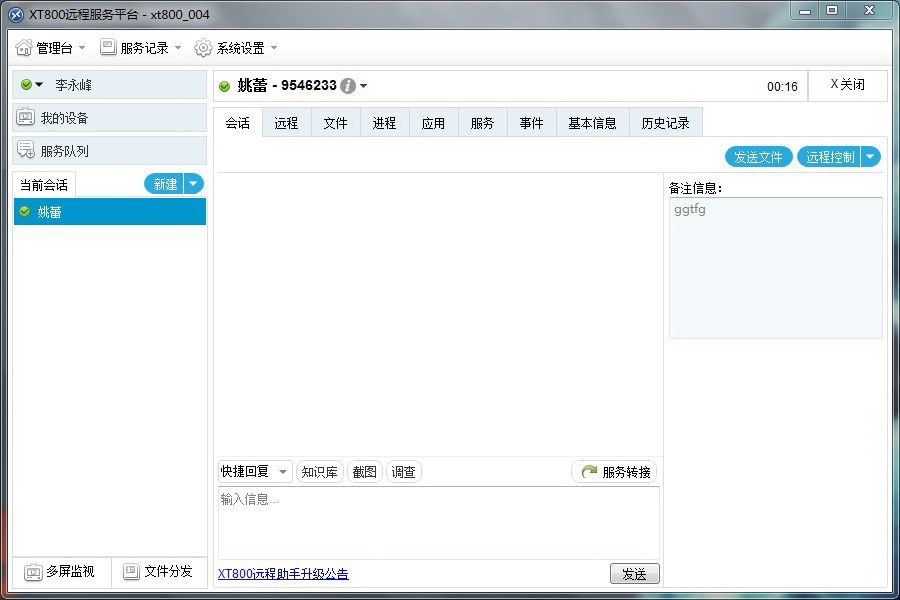
Task: Switch to the 远程 tab
Action: tap(286, 123)
